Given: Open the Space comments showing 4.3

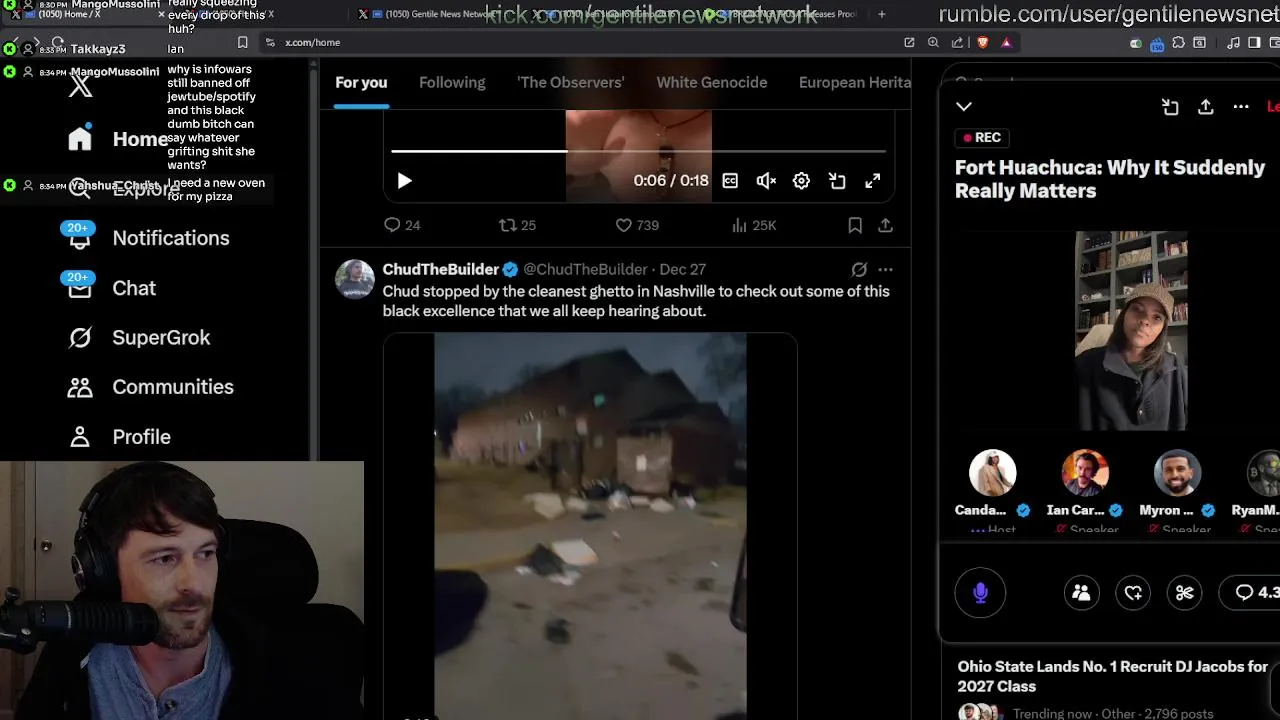Looking at the screenshot, I should [x=1252, y=593].
